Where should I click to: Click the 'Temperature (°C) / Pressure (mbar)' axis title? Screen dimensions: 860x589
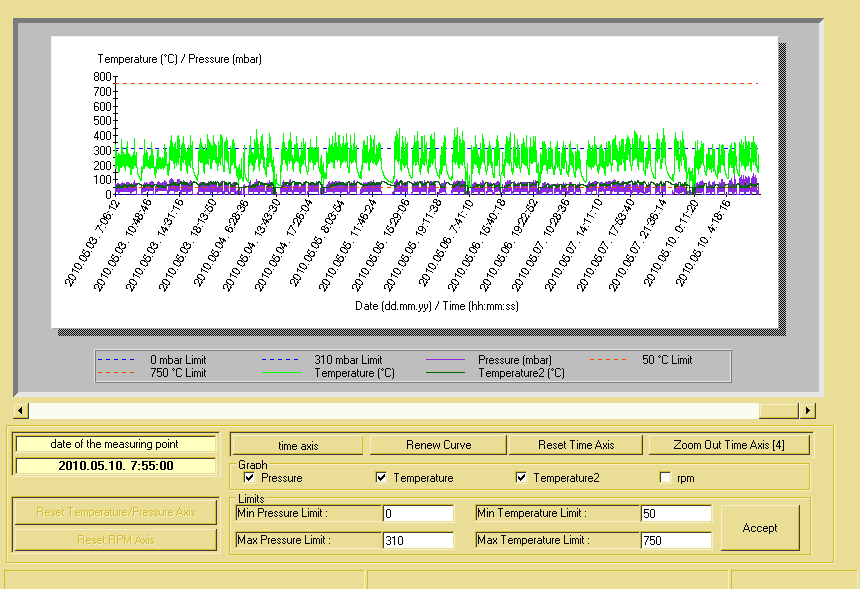tap(179, 59)
